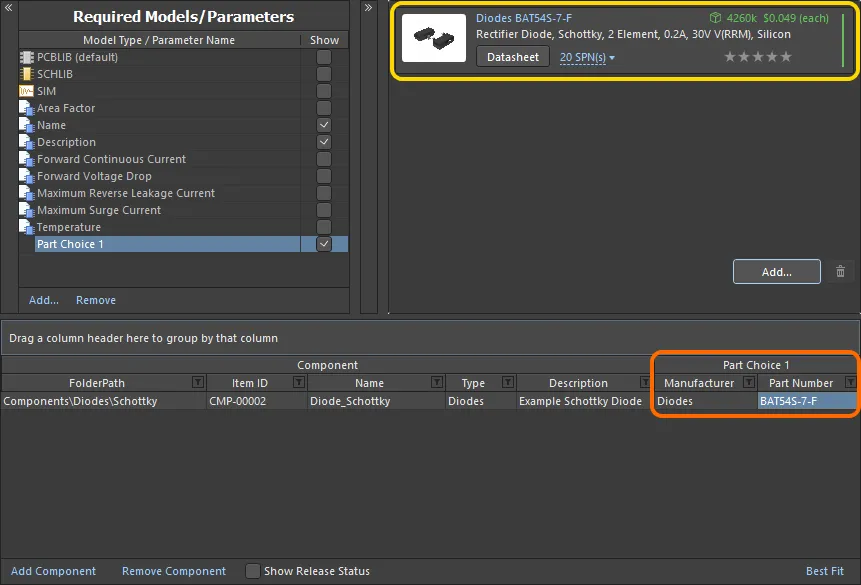This screenshot has height=585, width=861.
Task: Open the Datasheet for BAT54S-7-F
Action: 513,57
